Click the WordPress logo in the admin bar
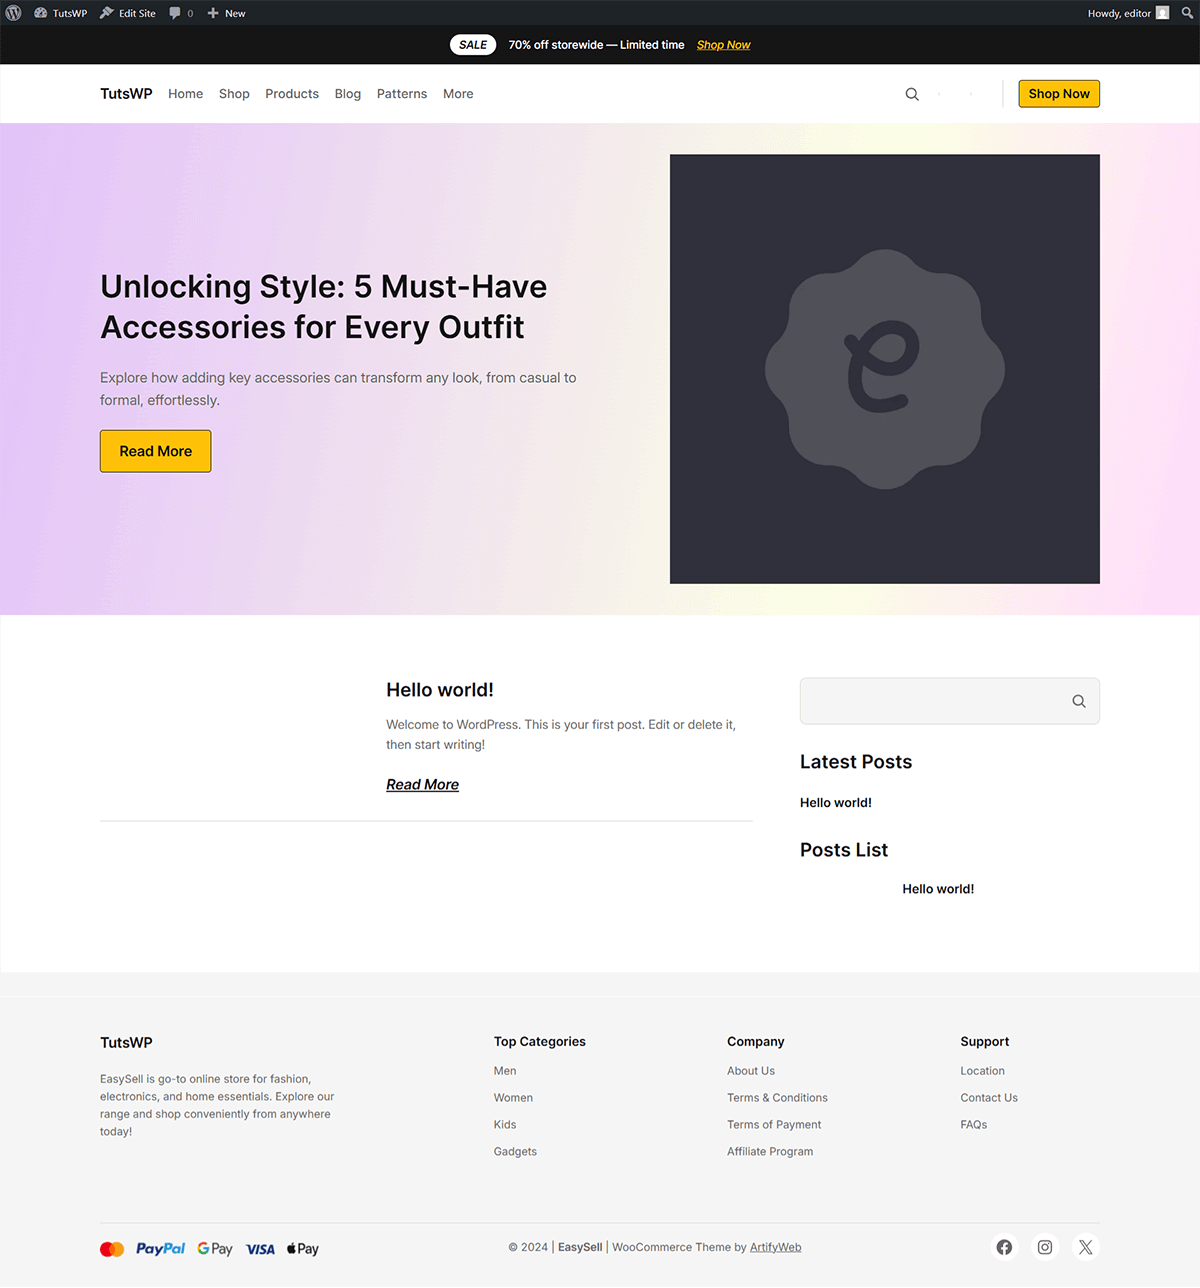The height and width of the screenshot is (1288, 1200). click(13, 13)
